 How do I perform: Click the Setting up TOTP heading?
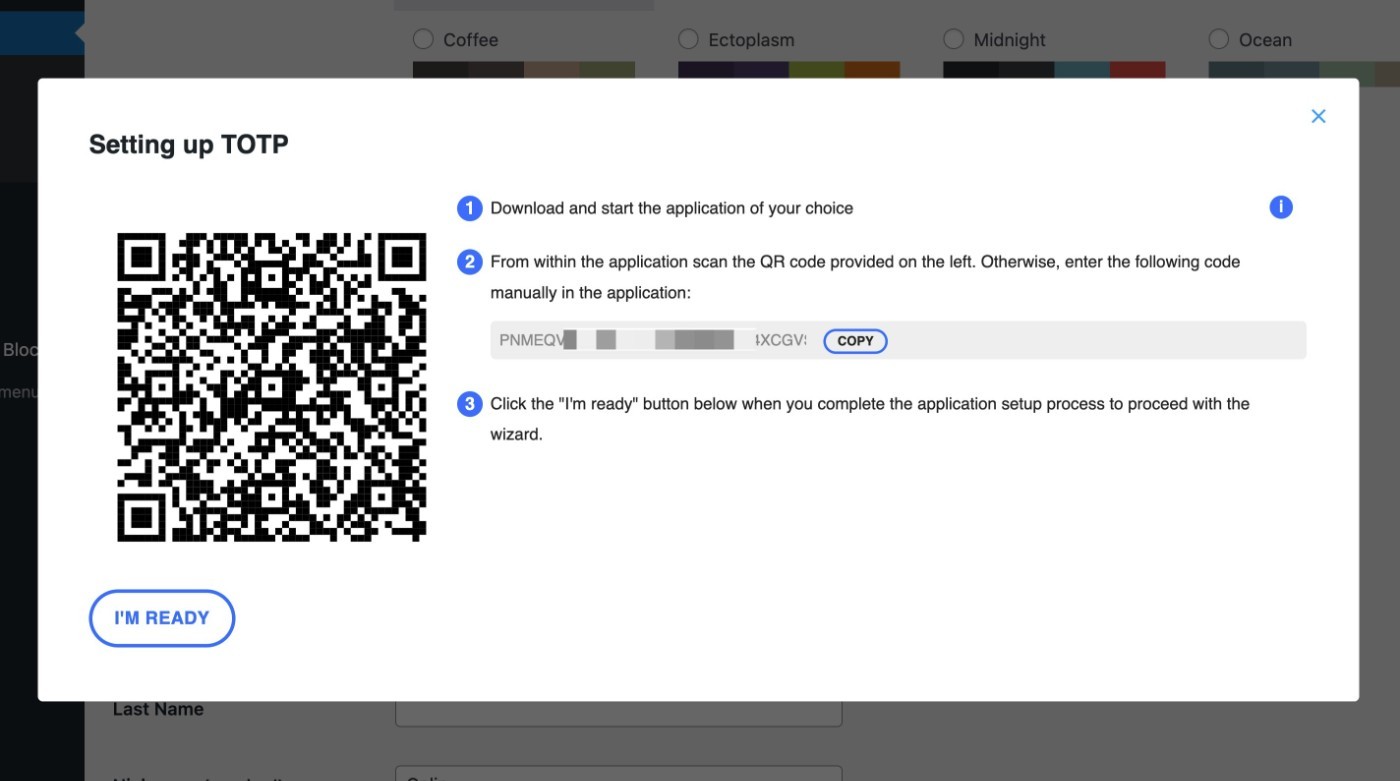tap(189, 145)
